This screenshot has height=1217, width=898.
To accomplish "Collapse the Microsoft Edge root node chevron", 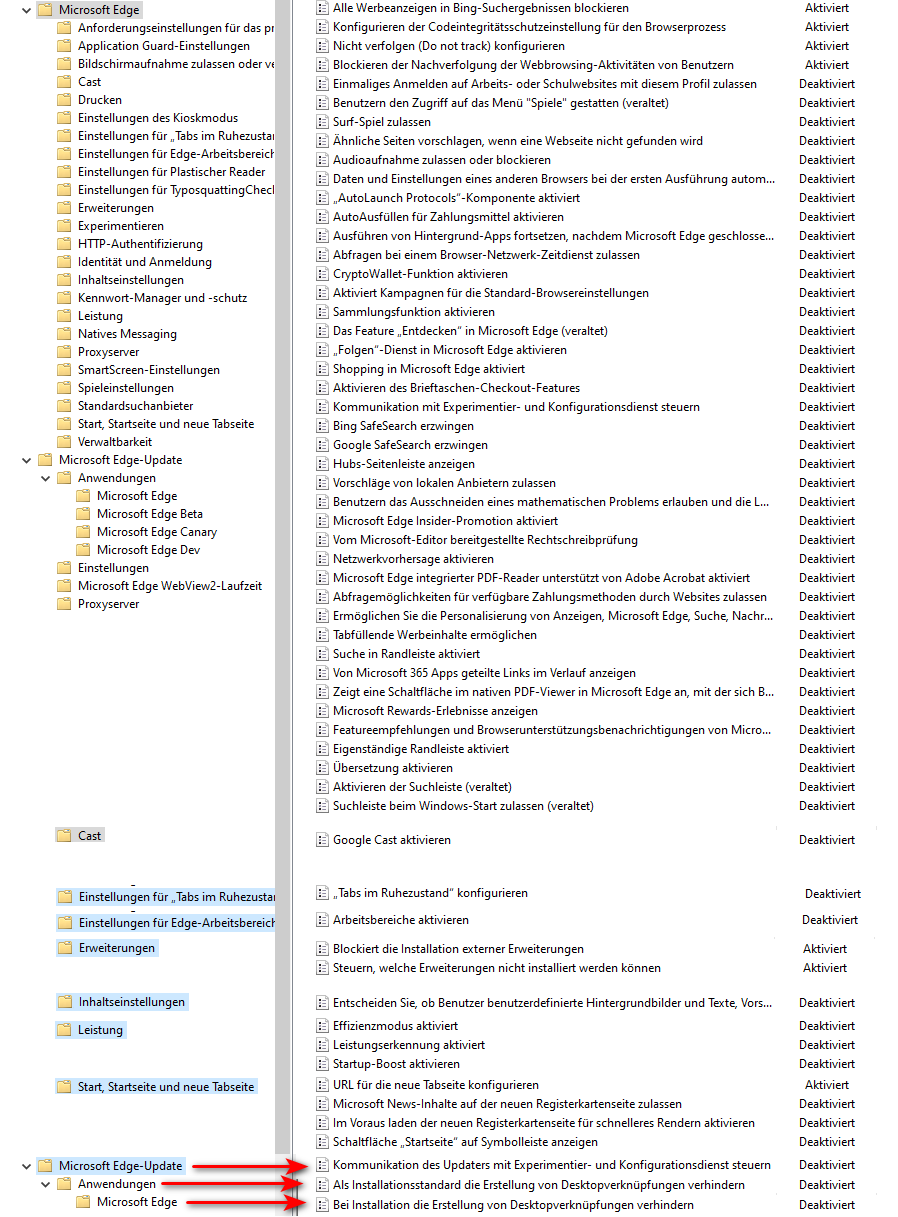I will 26,10.
